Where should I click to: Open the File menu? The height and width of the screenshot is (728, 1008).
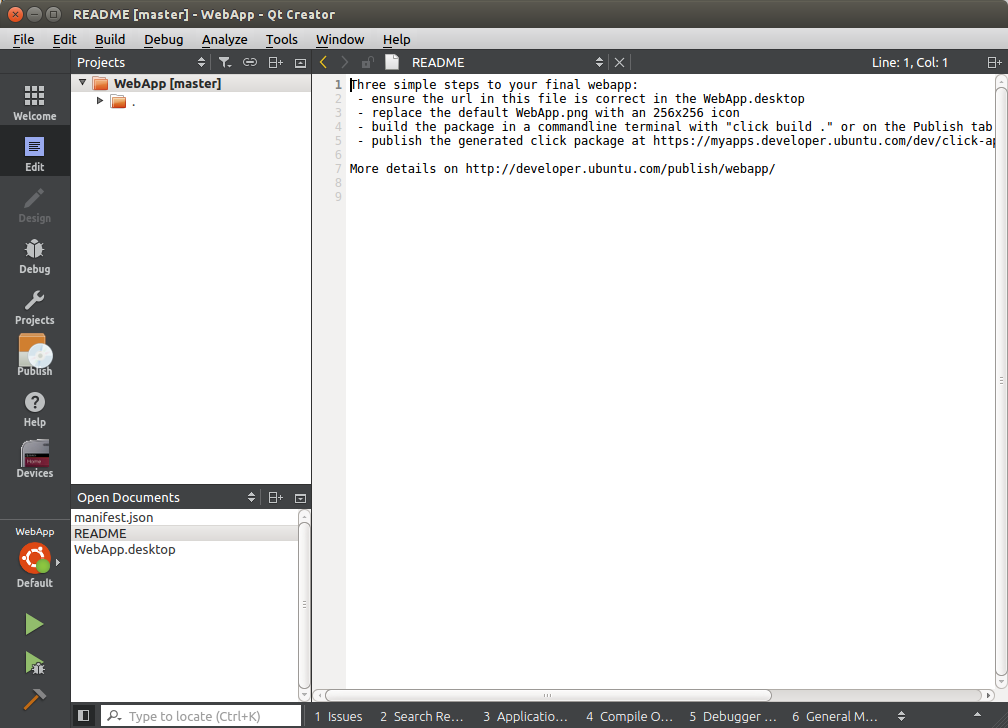24,39
